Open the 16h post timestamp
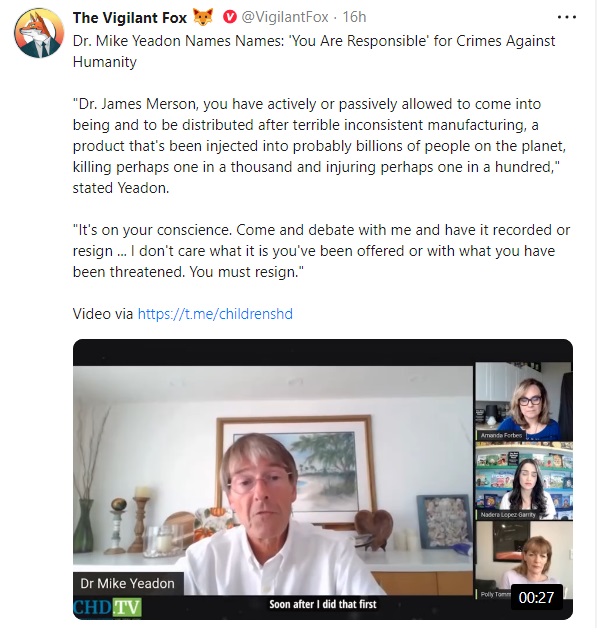This screenshot has height=637, width=597. click(354, 17)
